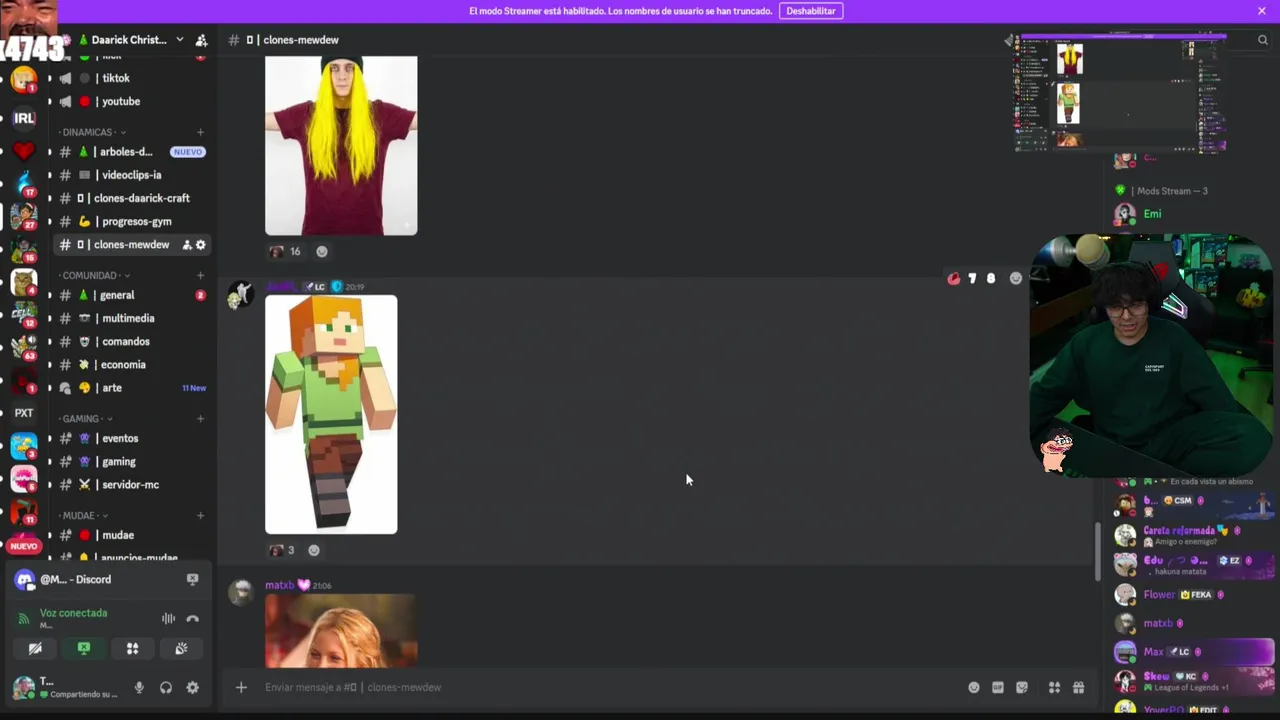Viewport: 1280px width, 720px height.
Task: Open the Minecraft Alex image
Action: [x=331, y=414]
